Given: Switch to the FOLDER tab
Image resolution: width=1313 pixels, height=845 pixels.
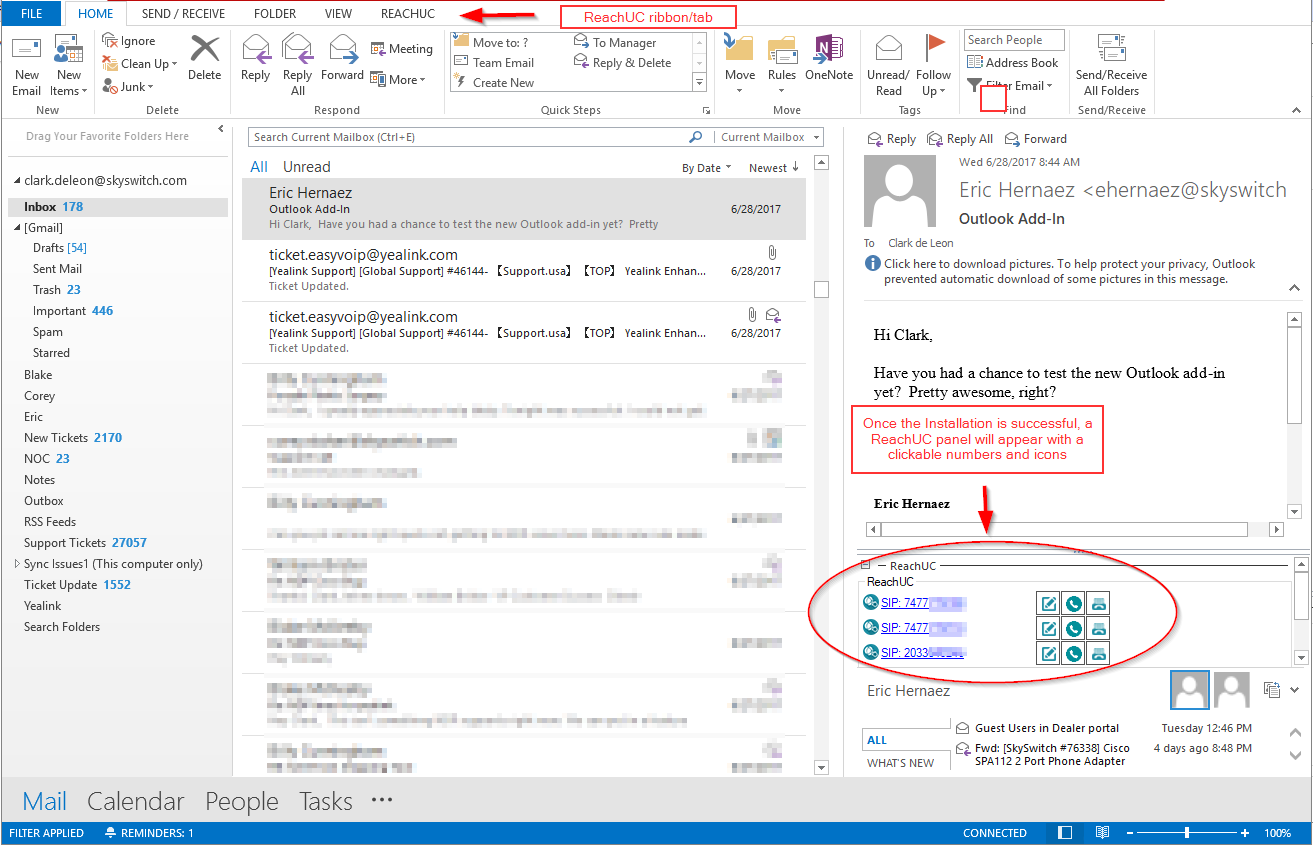Looking at the screenshot, I should coord(275,13).
